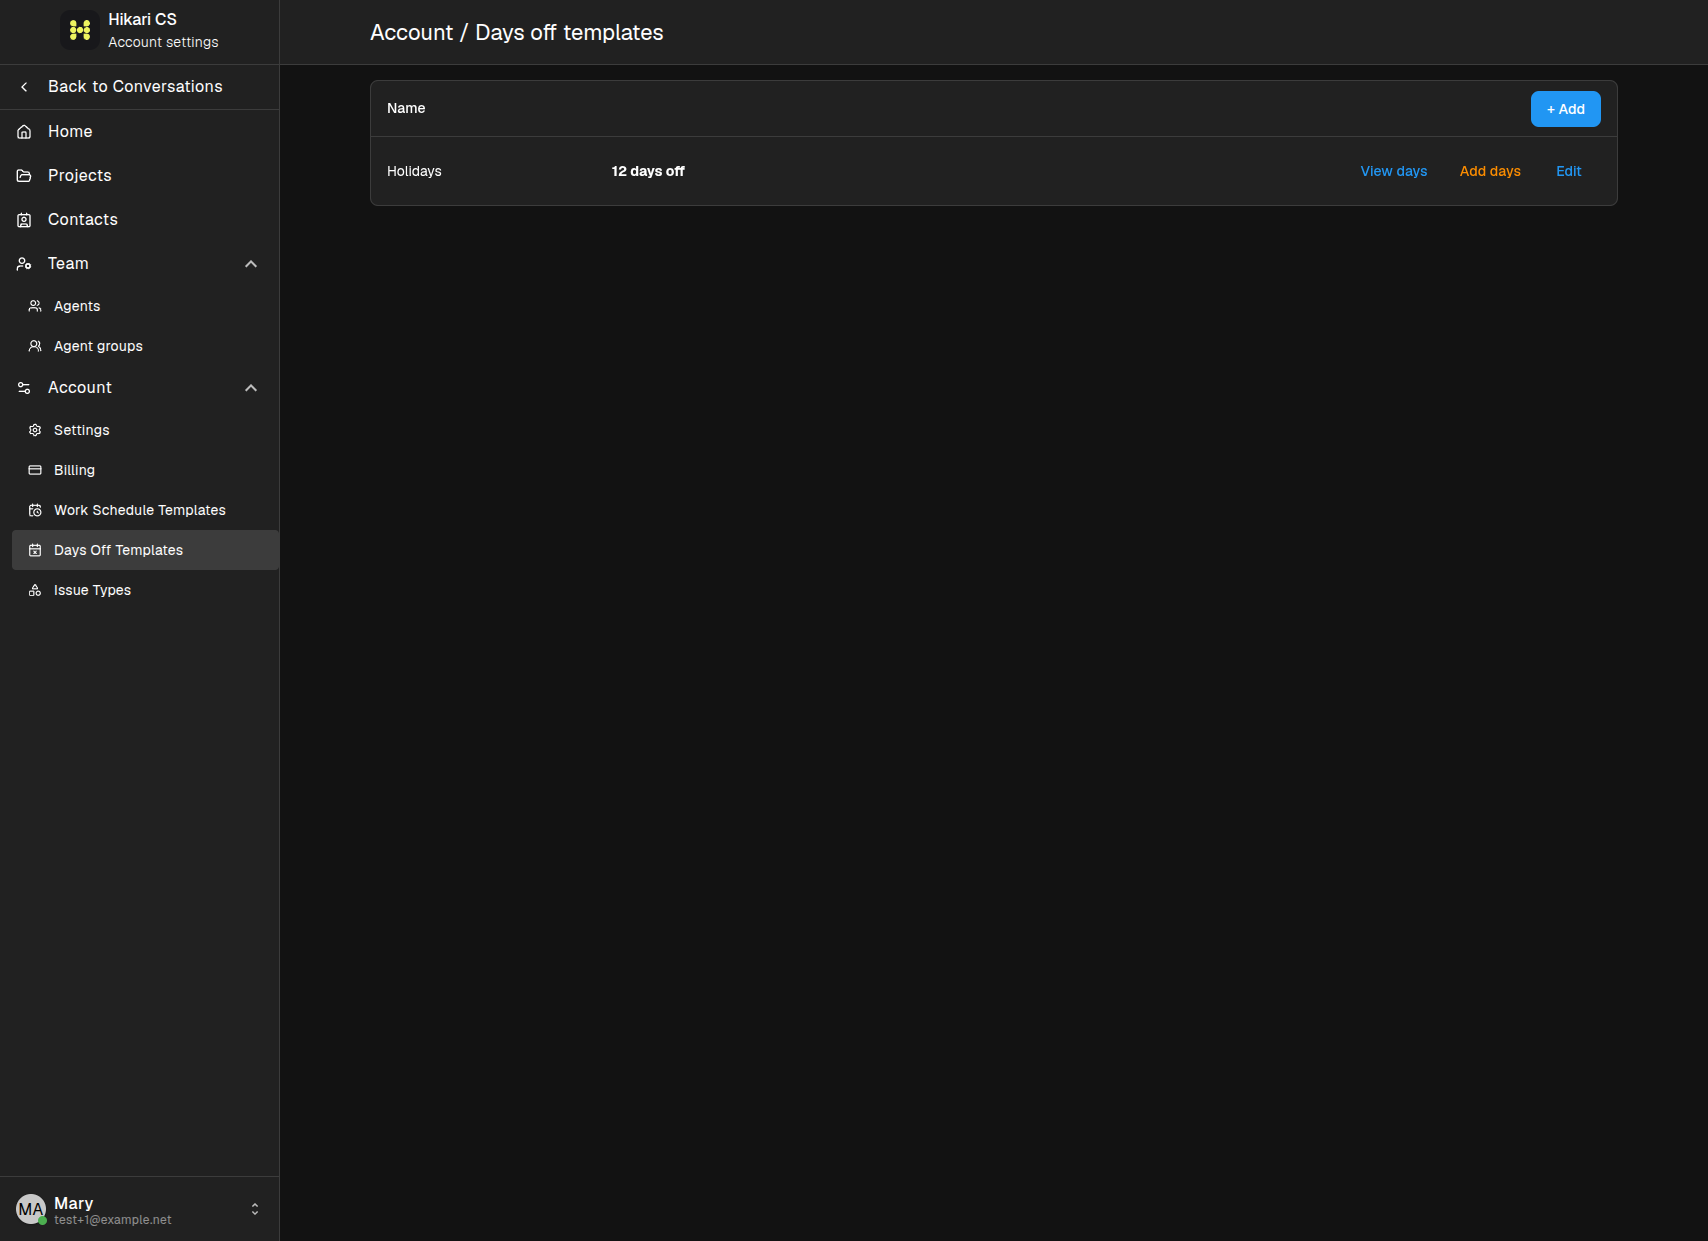Viewport: 1708px width, 1241px height.
Task: Click Mary's MA avatar
Action: pyautogui.click(x=31, y=1209)
